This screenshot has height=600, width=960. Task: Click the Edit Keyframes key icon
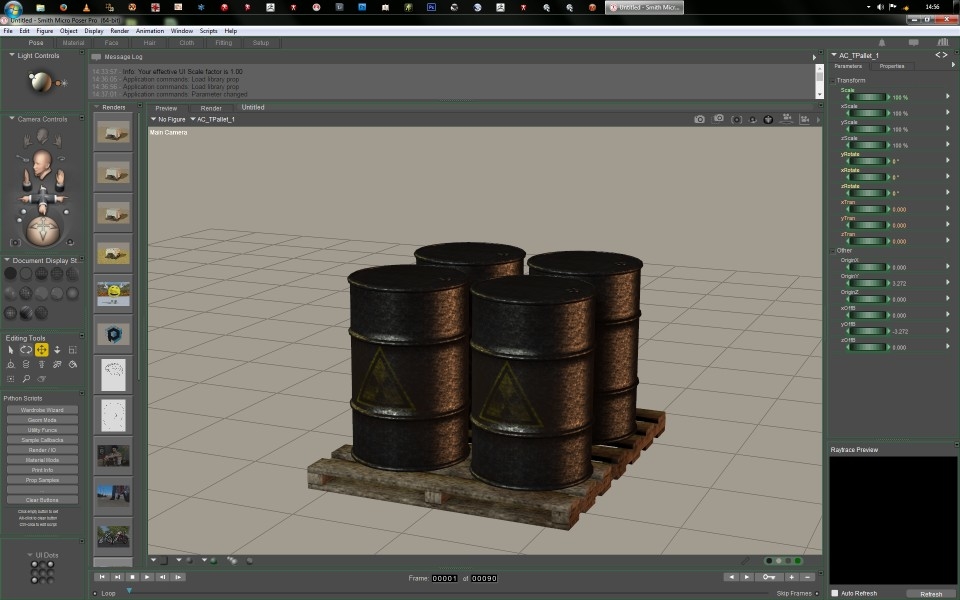[769, 577]
